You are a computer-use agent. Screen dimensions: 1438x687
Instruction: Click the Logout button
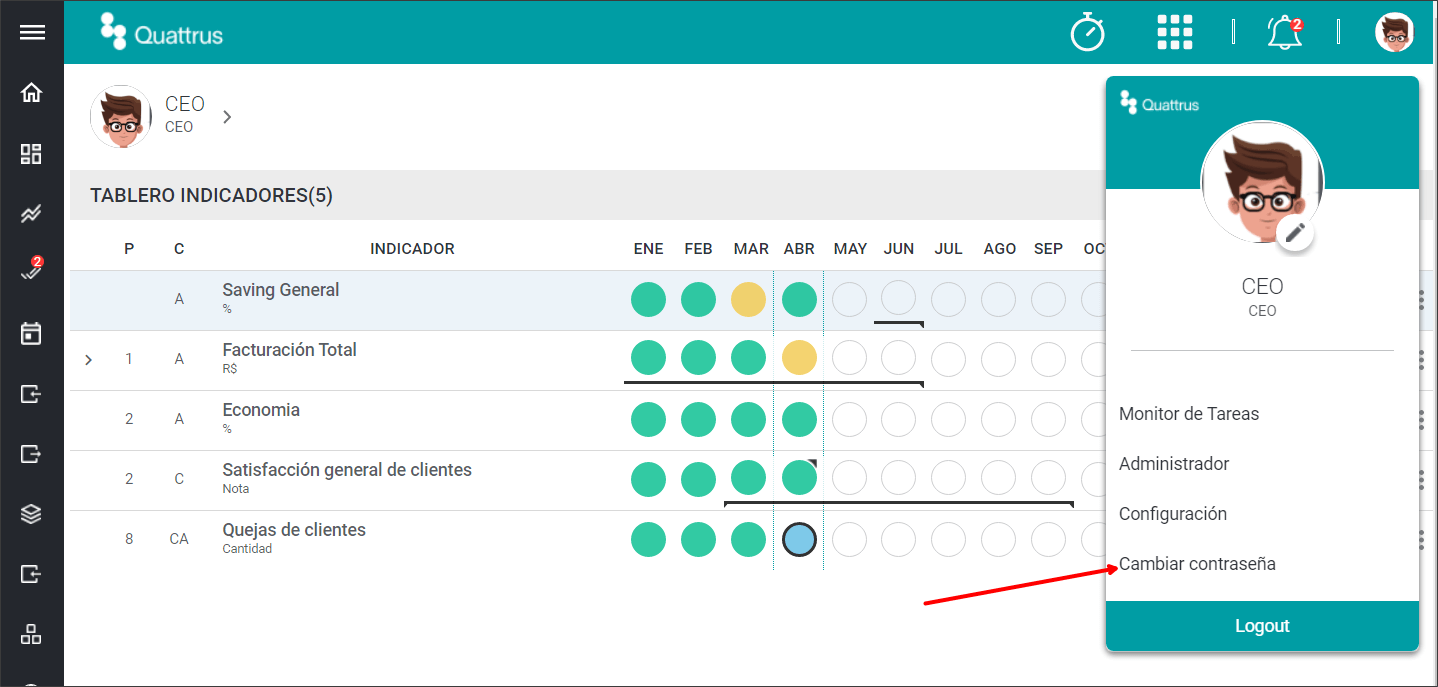[x=1262, y=626]
